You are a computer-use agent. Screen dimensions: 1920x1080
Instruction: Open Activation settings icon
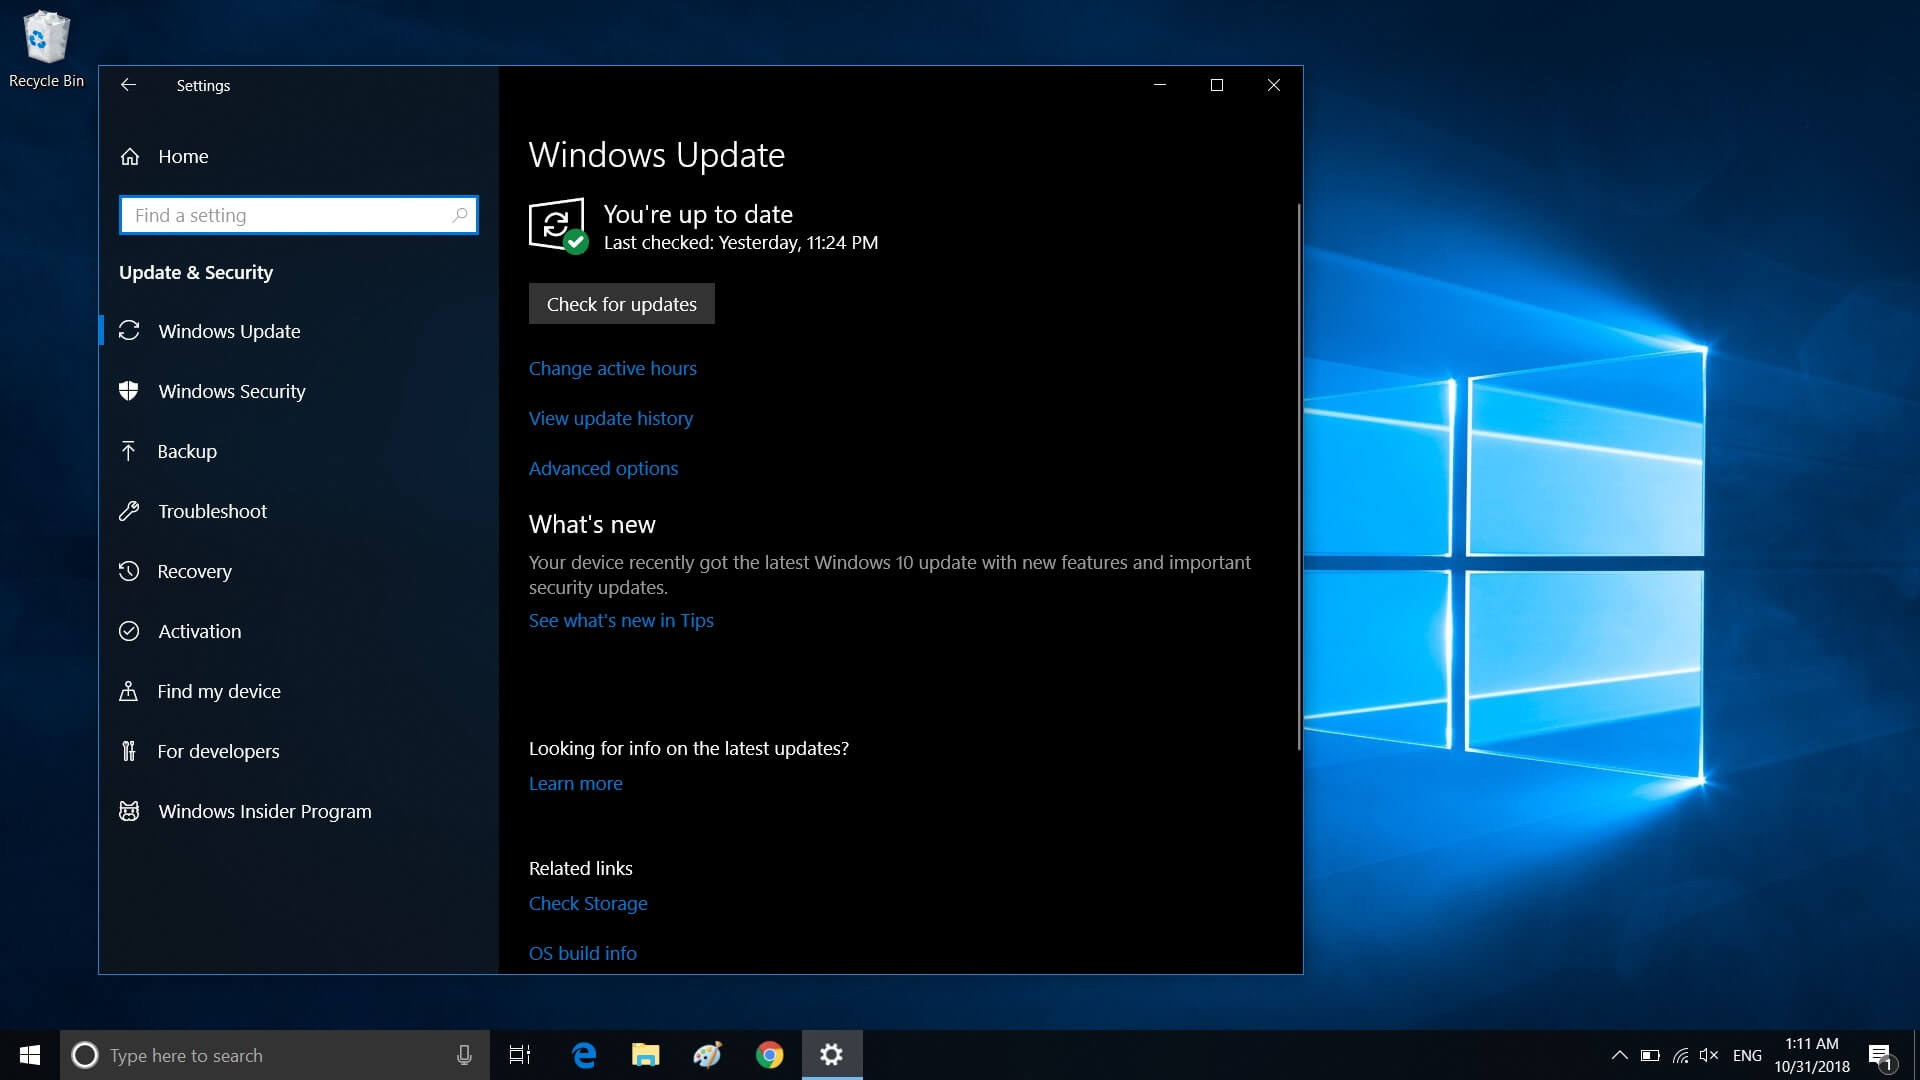point(128,630)
